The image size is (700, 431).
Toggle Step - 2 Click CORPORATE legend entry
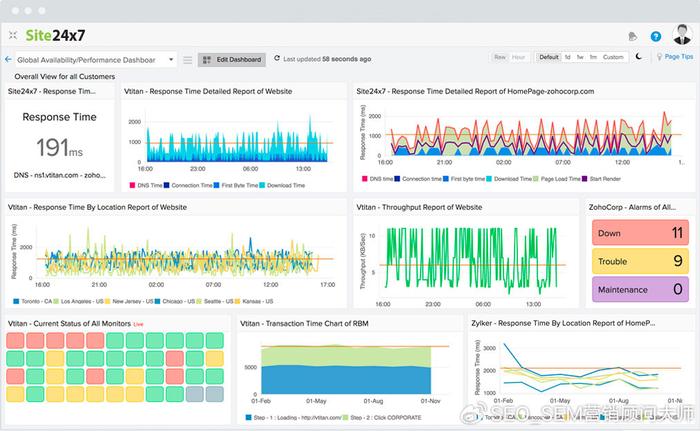(382, 418)
